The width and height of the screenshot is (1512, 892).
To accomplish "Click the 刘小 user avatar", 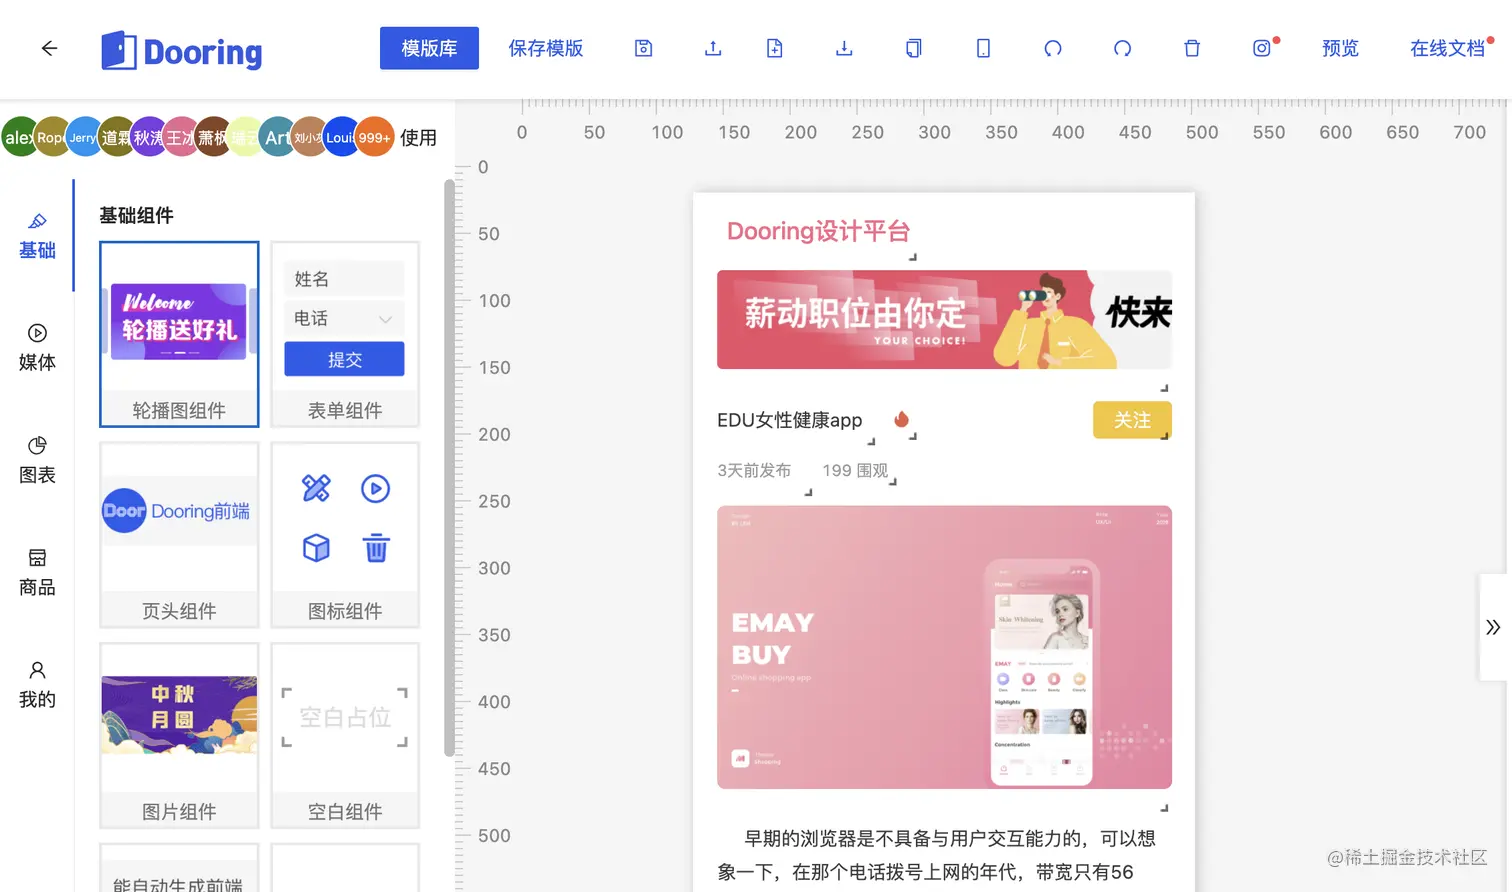I will tap(308, 137).
